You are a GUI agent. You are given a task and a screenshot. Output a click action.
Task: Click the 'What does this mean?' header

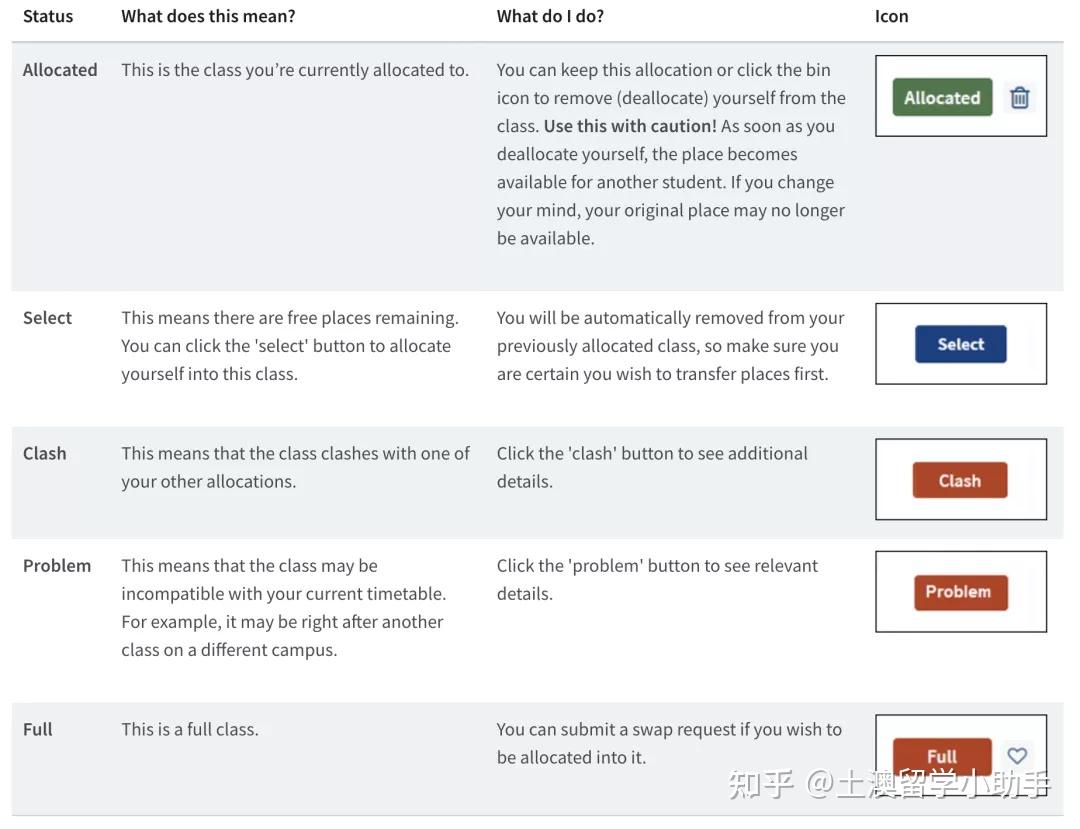pos(208,16)
